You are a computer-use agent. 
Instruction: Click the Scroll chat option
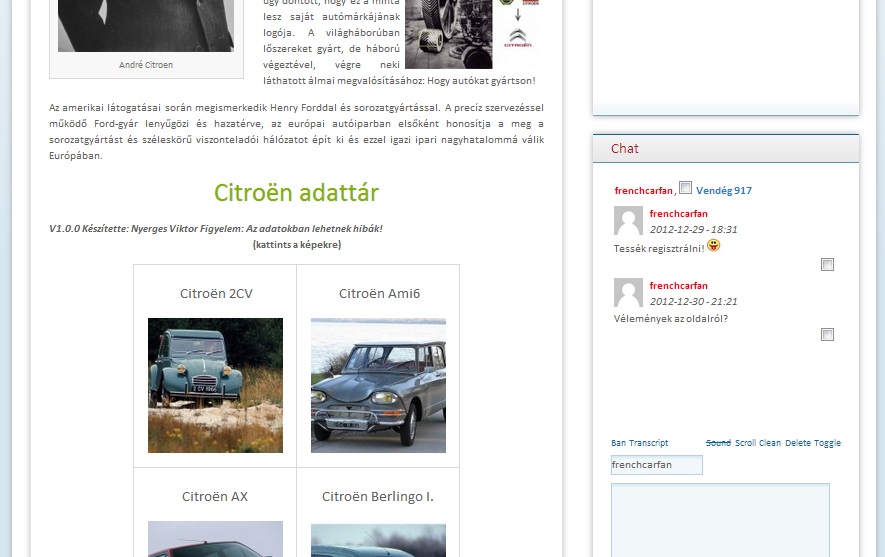click(745, 443)
